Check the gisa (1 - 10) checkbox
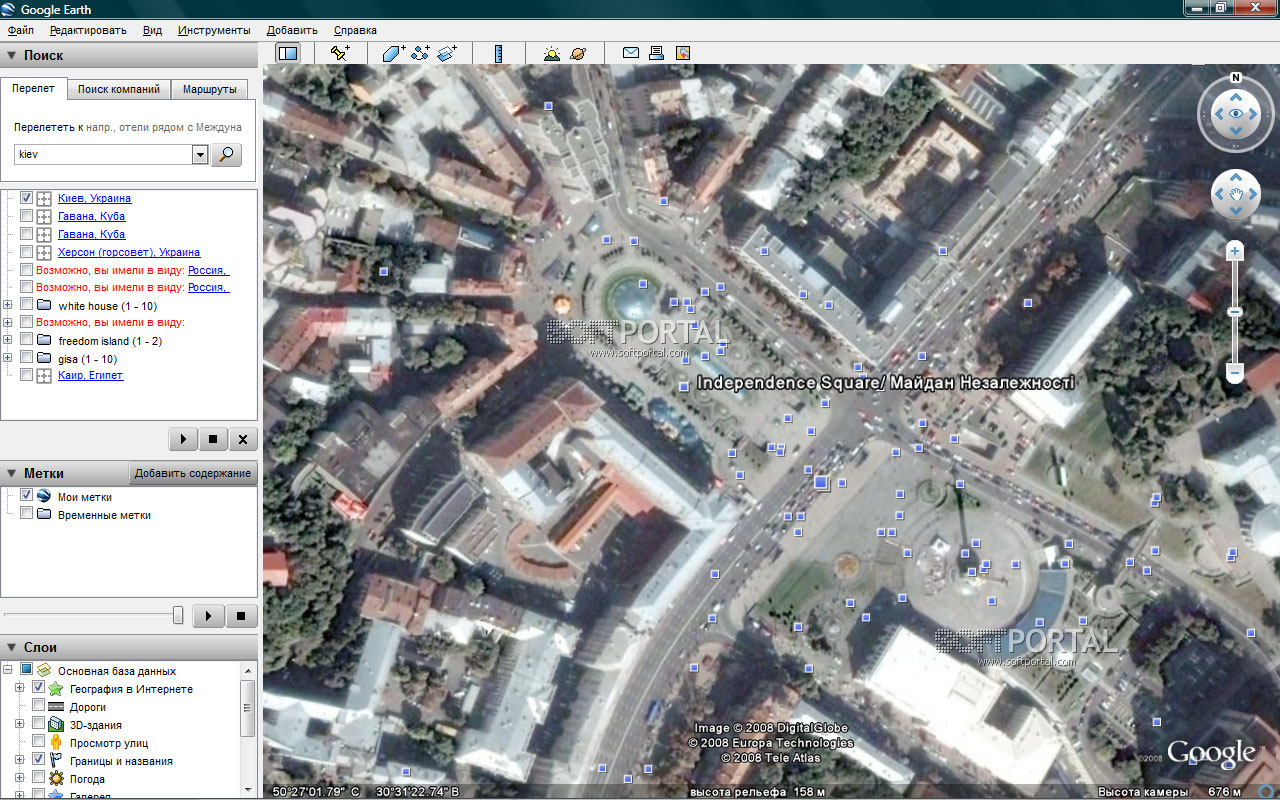This screenshot has width=1280, height=800. pos(27,358)
